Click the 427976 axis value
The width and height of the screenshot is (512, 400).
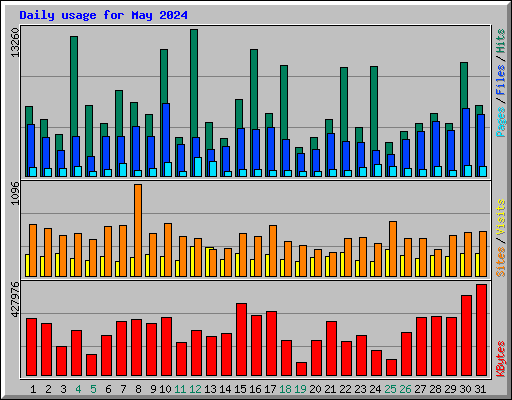pos(15,299)
